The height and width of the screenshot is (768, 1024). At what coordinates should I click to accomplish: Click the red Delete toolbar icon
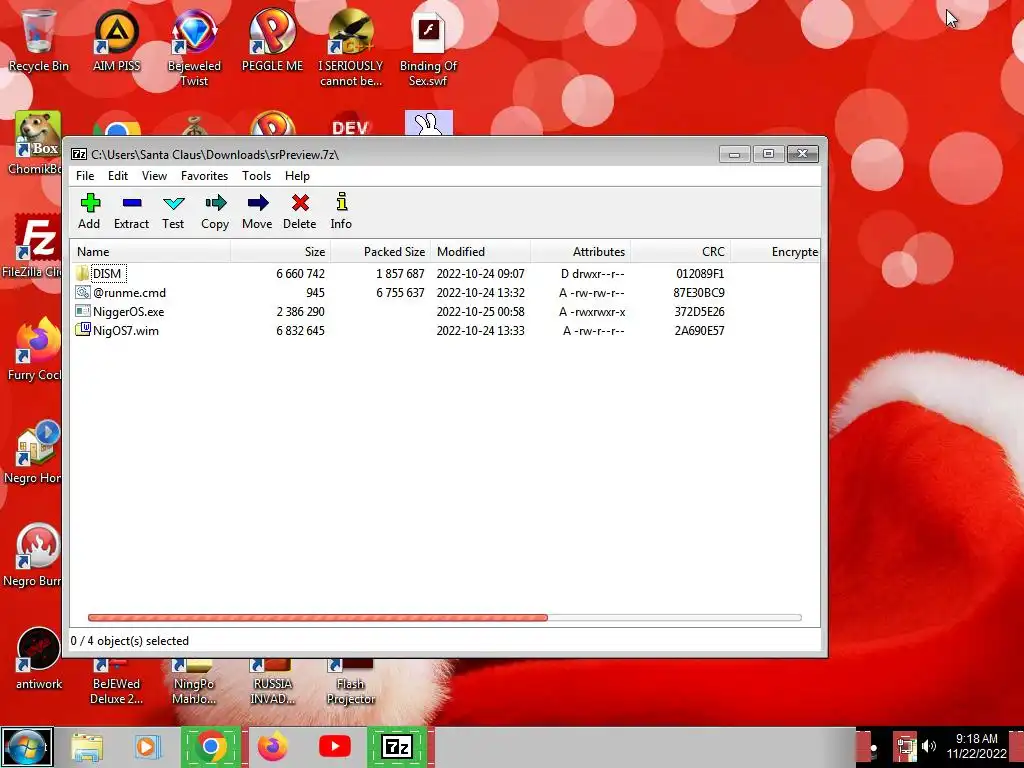tap(300, 203)
